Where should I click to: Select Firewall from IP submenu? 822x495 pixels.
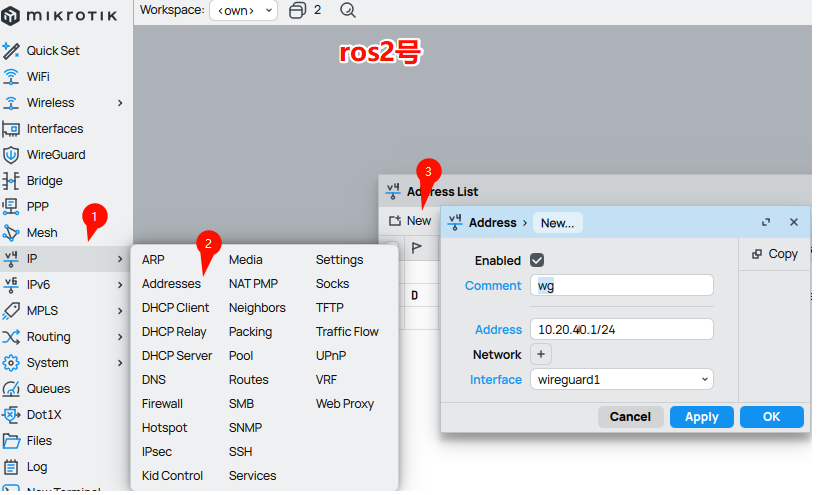click(x=162, y=404)
